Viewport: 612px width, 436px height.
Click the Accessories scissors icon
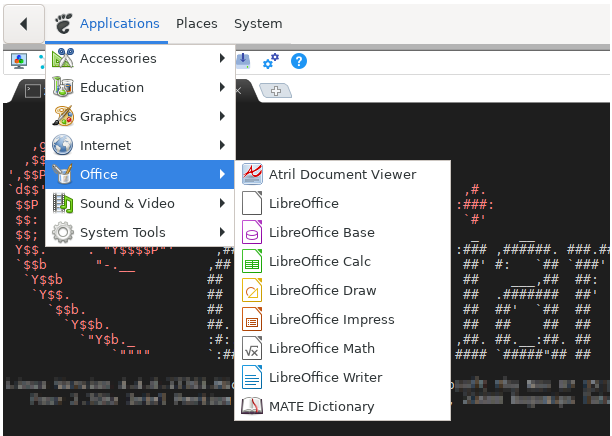[x=63, y=58]
